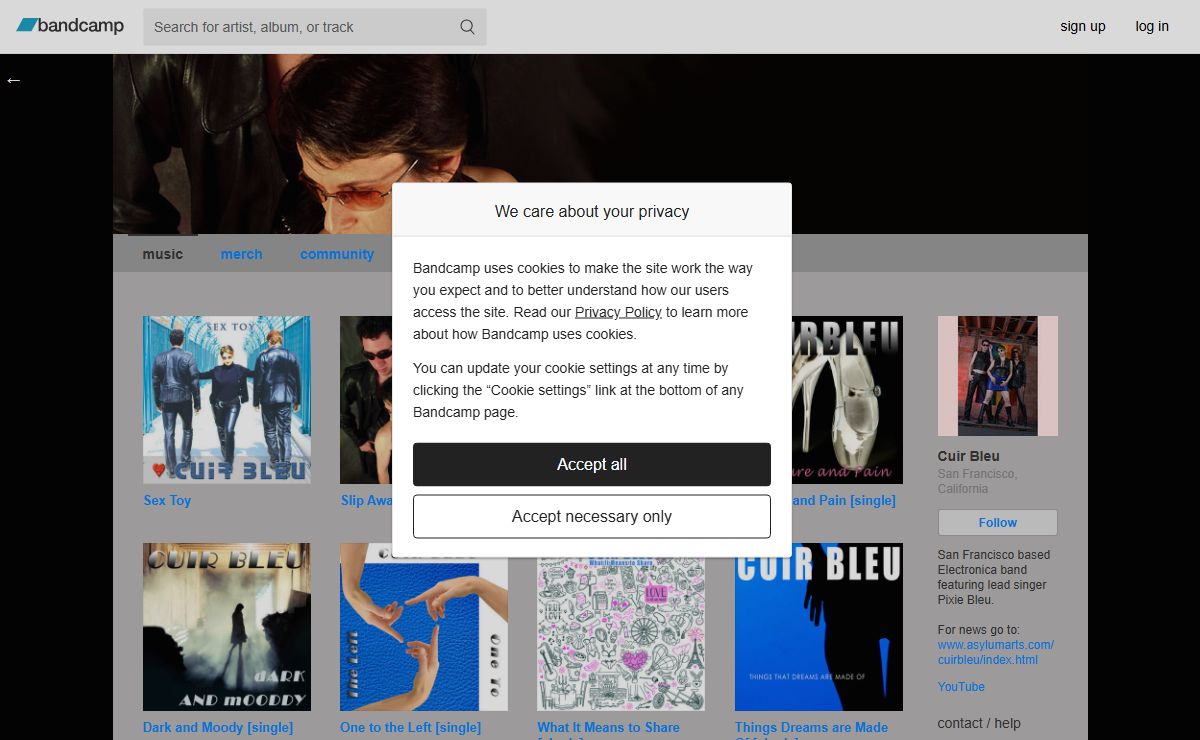1200x740 pixels.
Task: Click the Cuir Bleu band name
Action: tap(969, 456)
